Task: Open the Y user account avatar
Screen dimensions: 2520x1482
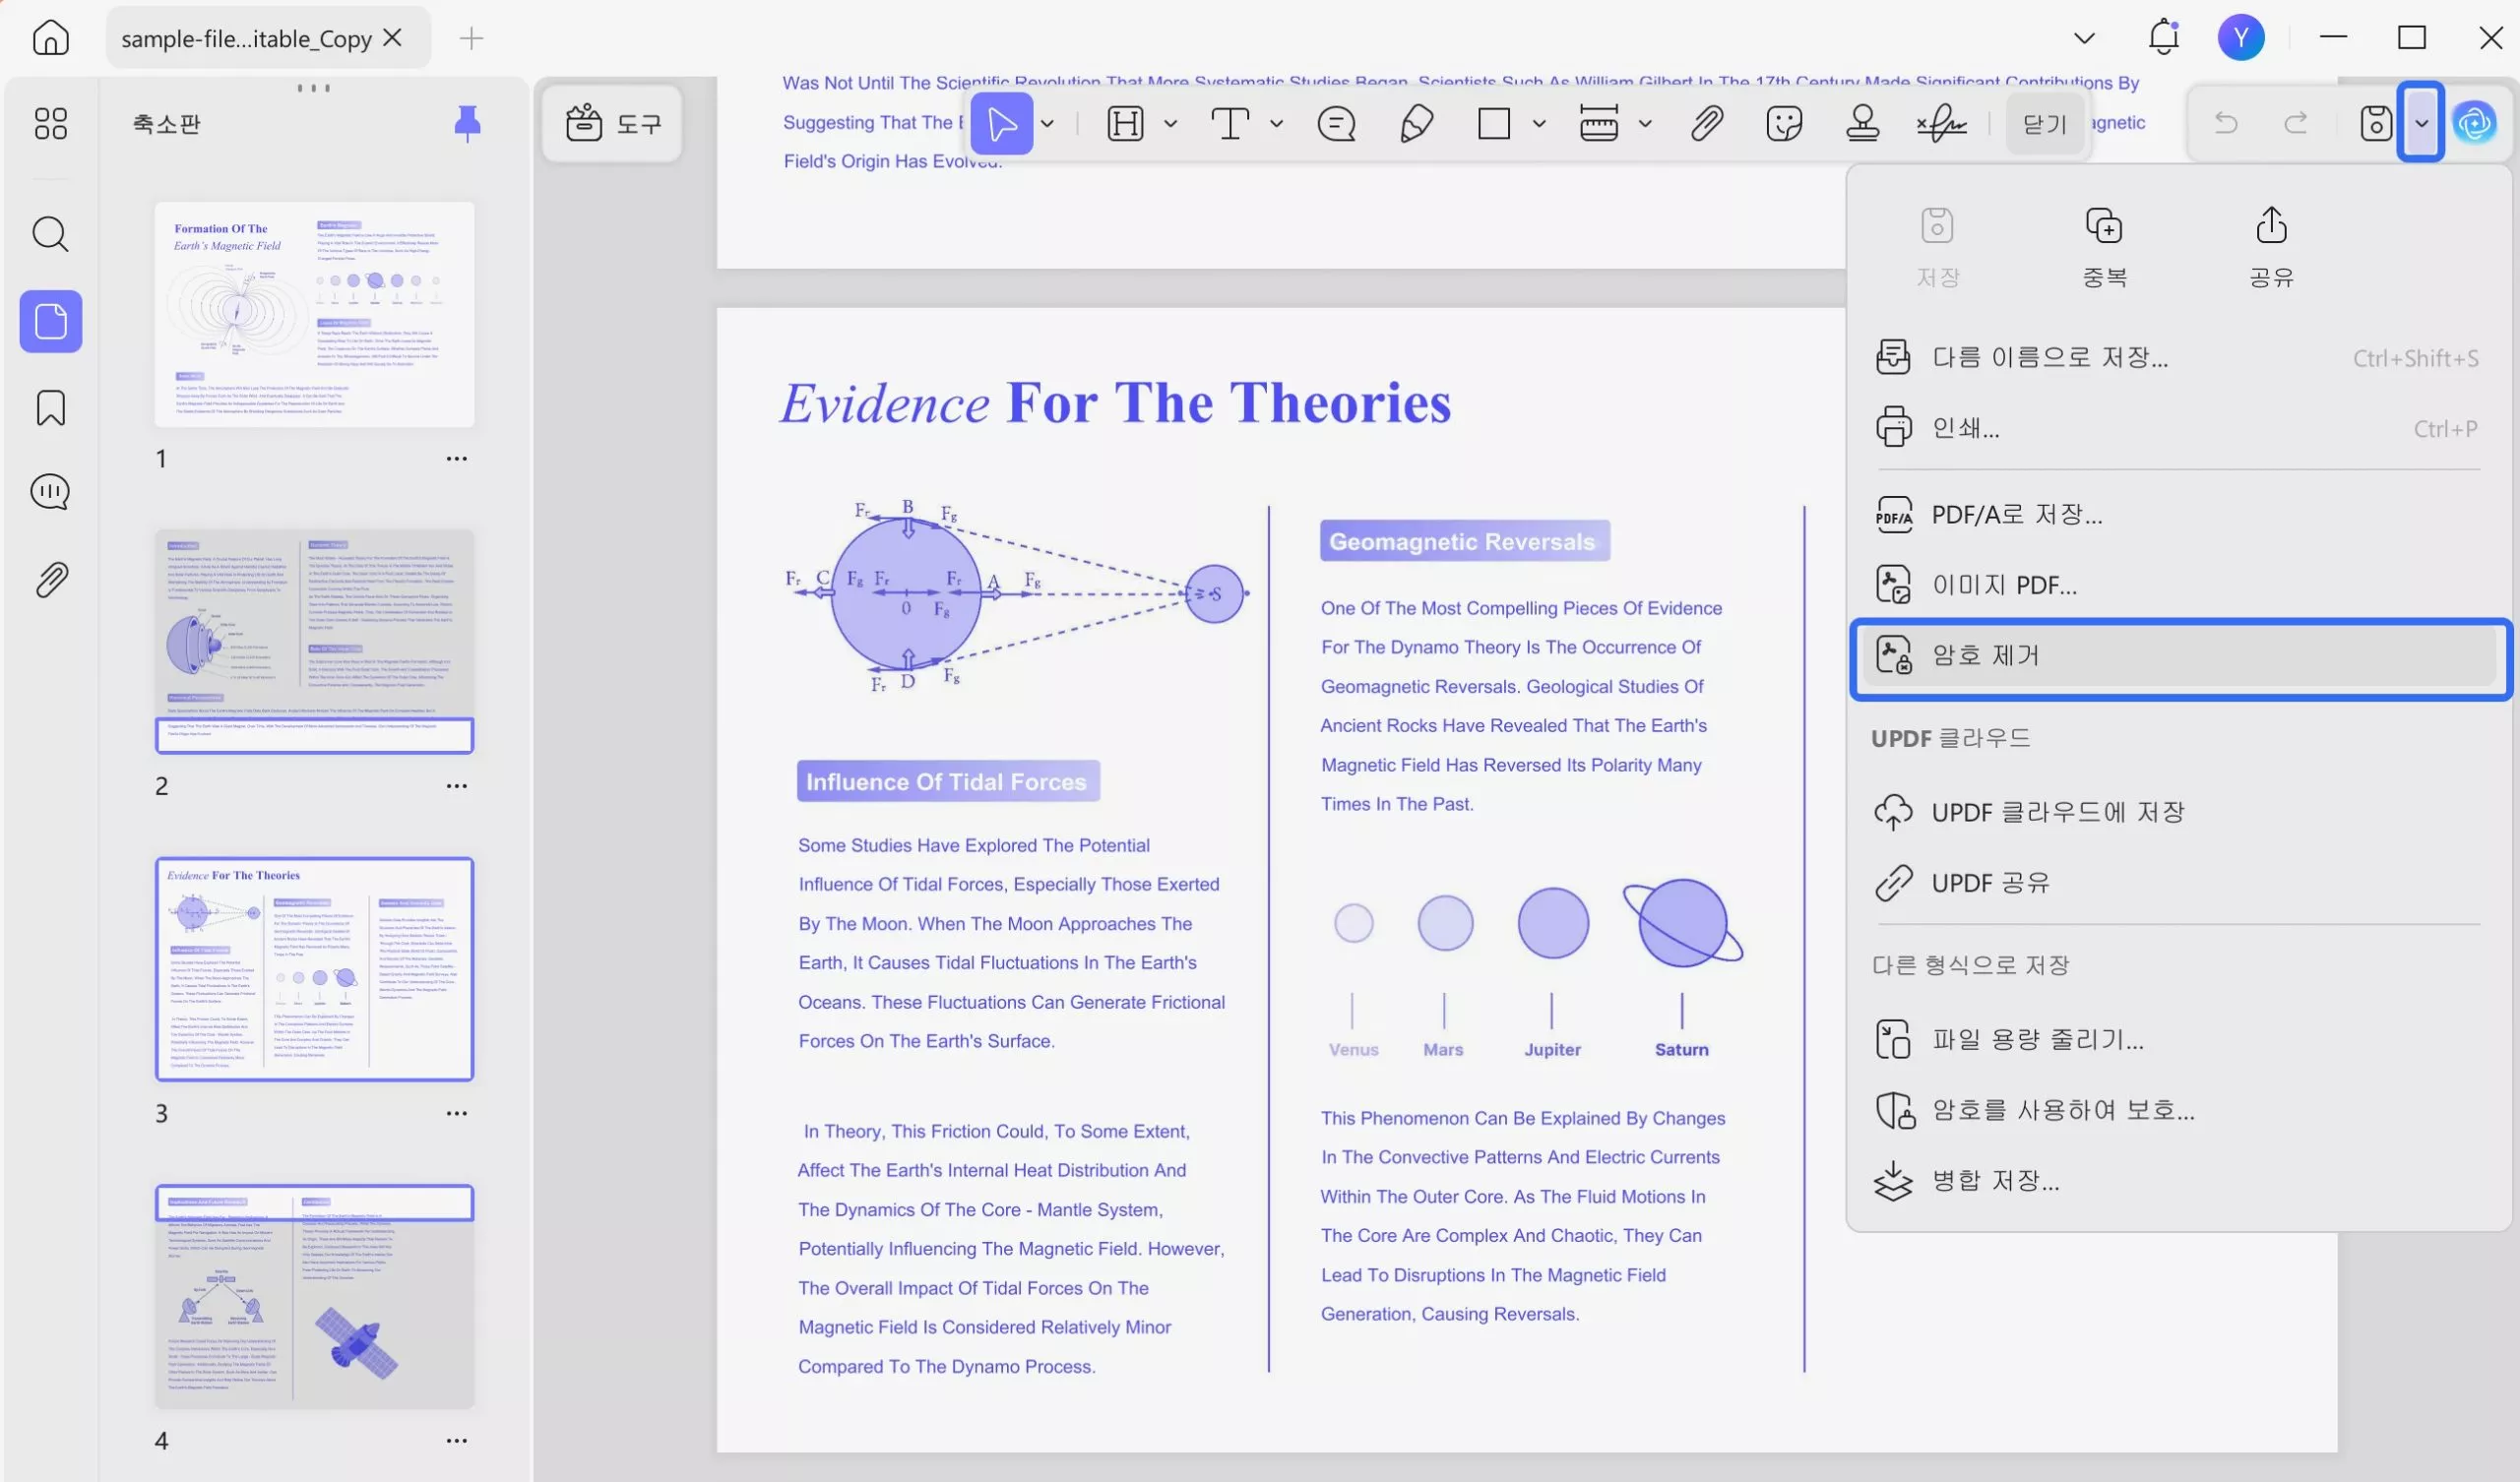Action: coord(2240,38)
